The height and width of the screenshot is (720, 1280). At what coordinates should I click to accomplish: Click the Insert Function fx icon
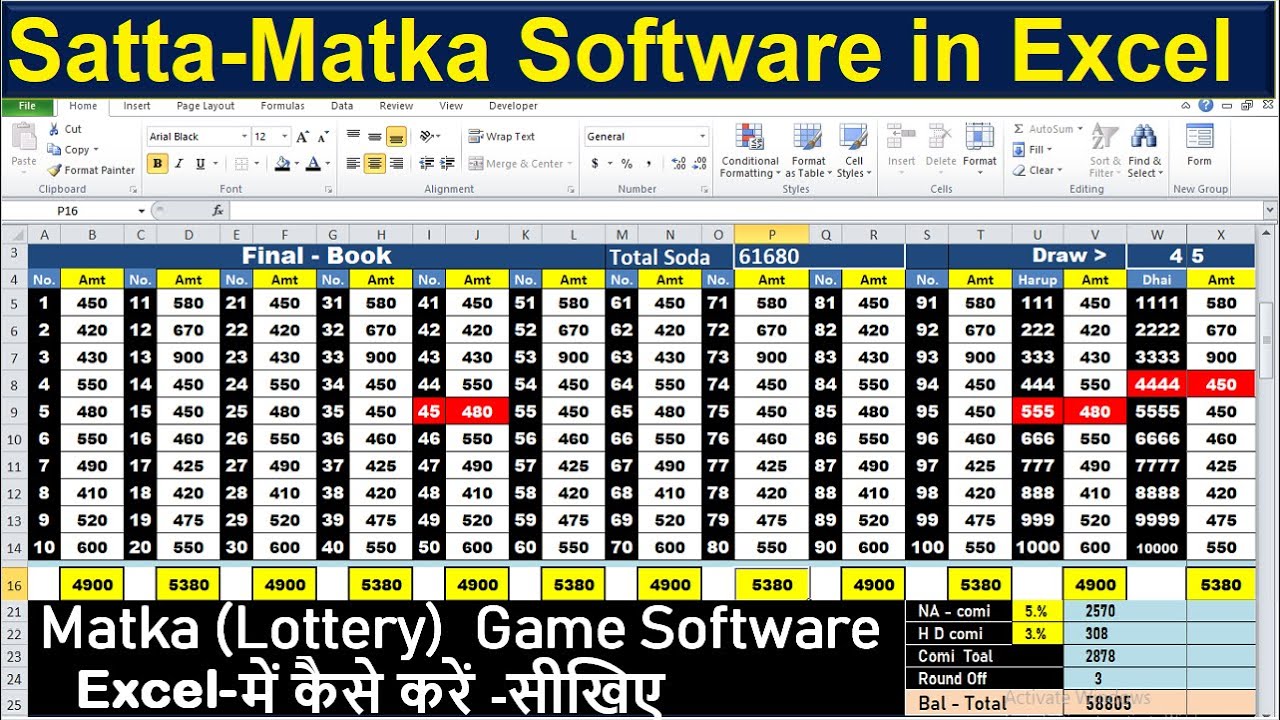tap(218, 211)
